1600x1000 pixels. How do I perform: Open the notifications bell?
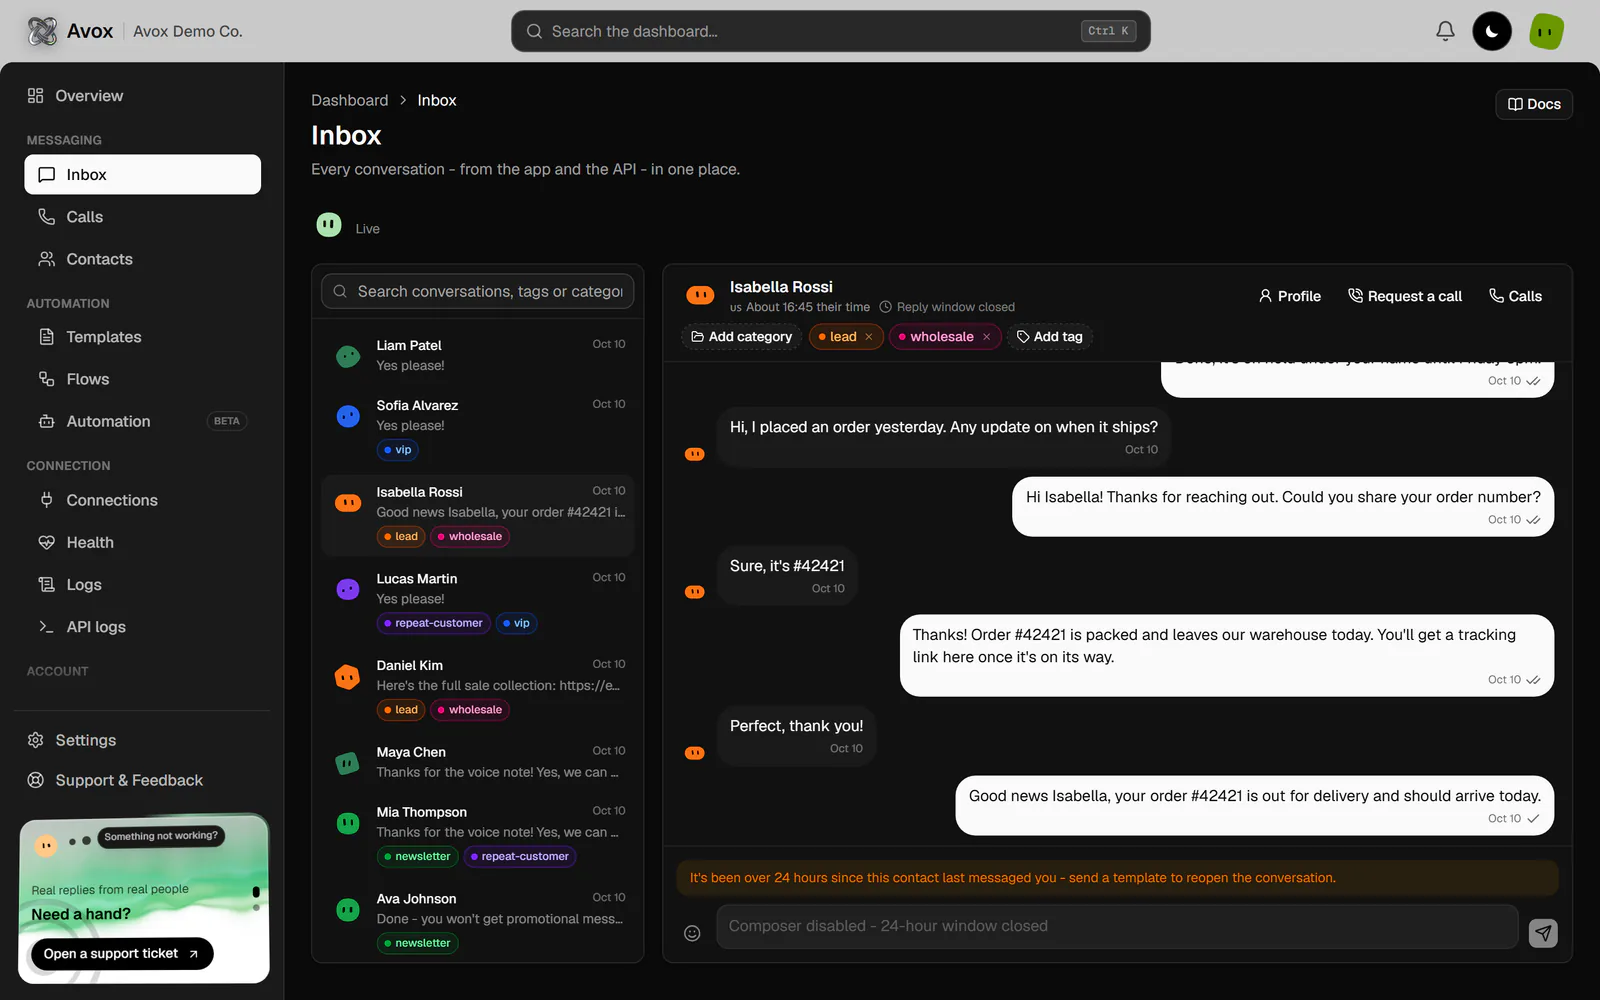point(1445,31)
